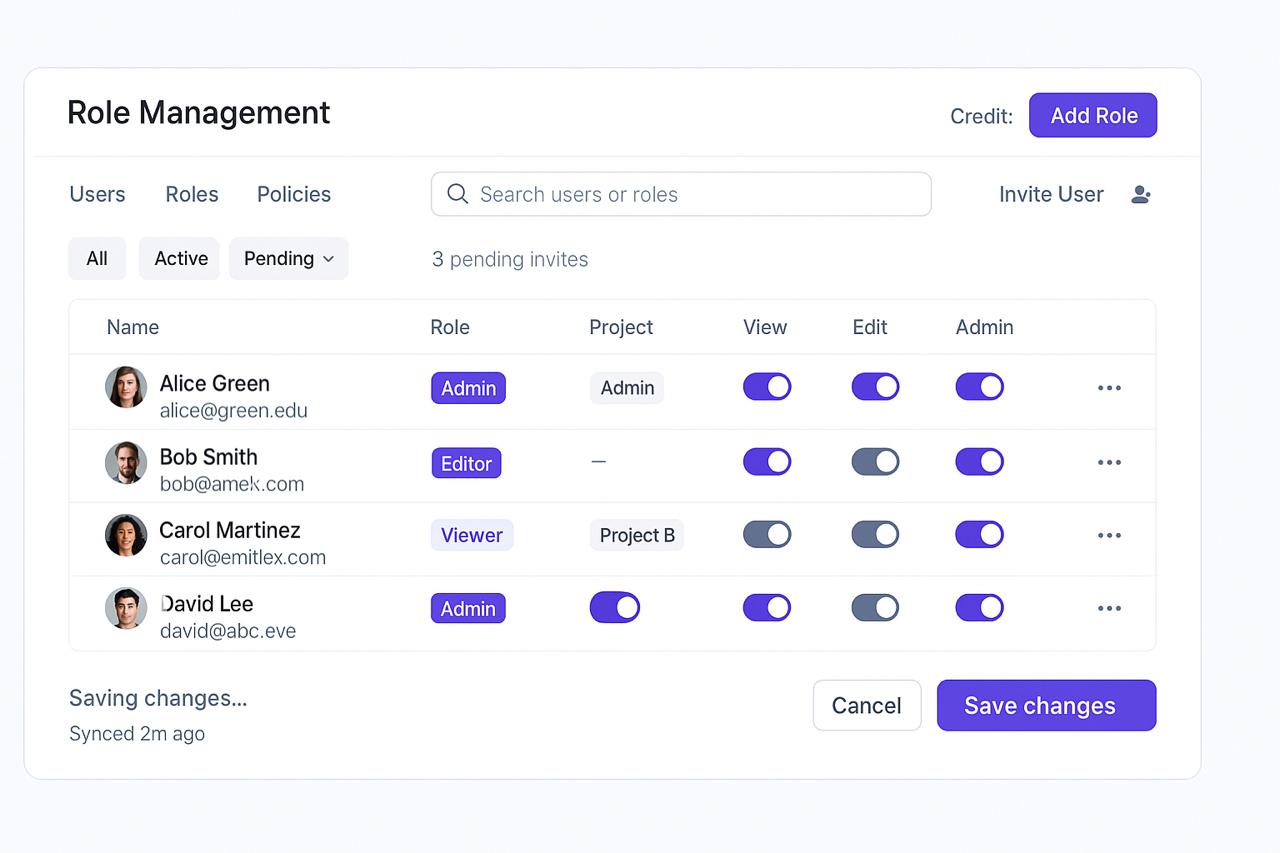Click the Admin column header
Image resolution: width=1280 pixels, height=853 pixels.
click(x=985, y=327)
